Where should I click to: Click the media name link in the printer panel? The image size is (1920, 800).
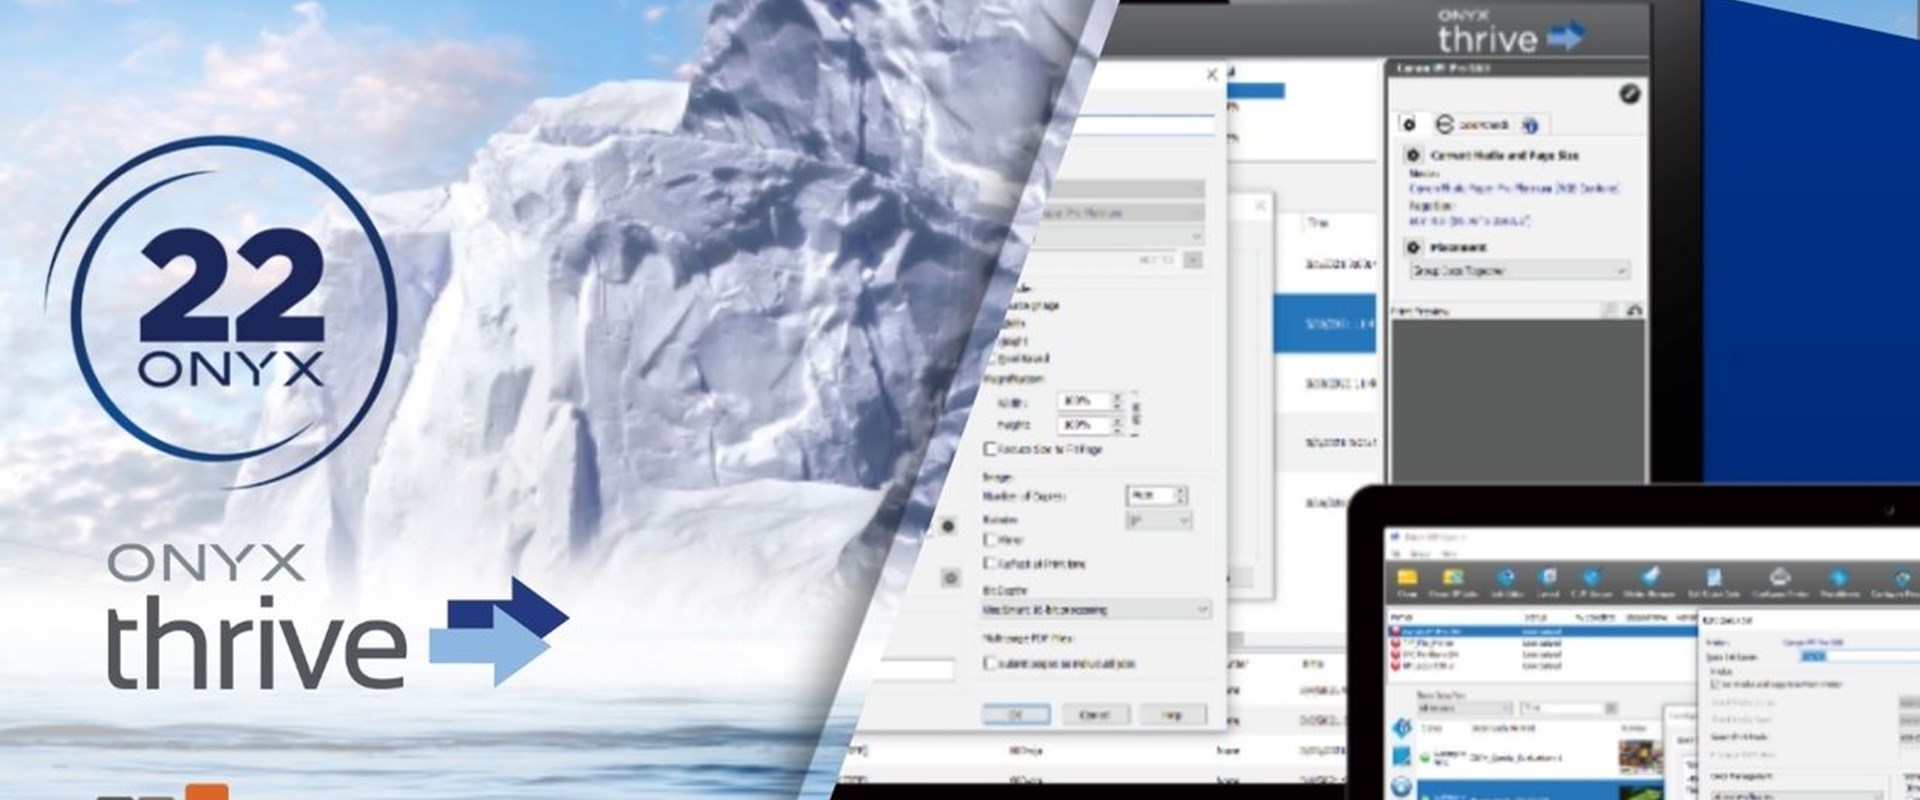(1514, 188)
